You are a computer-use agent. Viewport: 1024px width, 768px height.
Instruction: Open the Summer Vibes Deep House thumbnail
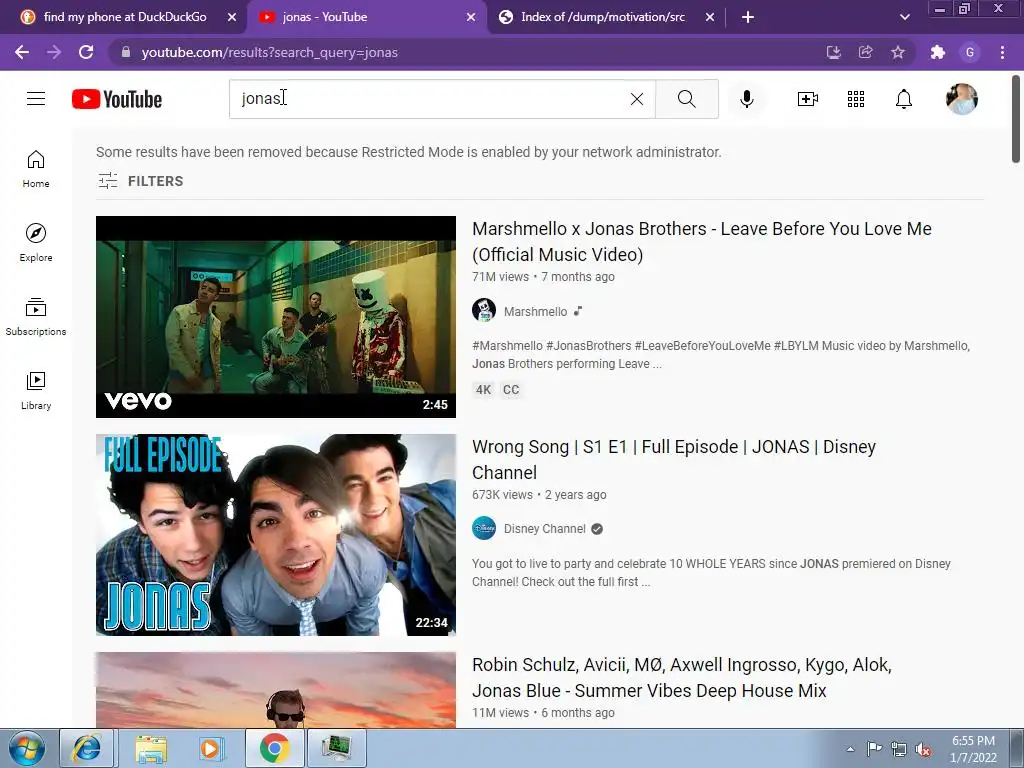pyautogui.click(x=276, y=690)
